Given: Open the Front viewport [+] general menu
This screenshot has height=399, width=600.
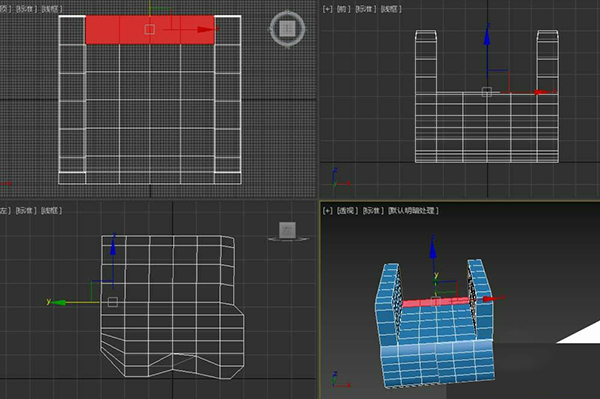Looking at the screenshot, I should 327,9.
